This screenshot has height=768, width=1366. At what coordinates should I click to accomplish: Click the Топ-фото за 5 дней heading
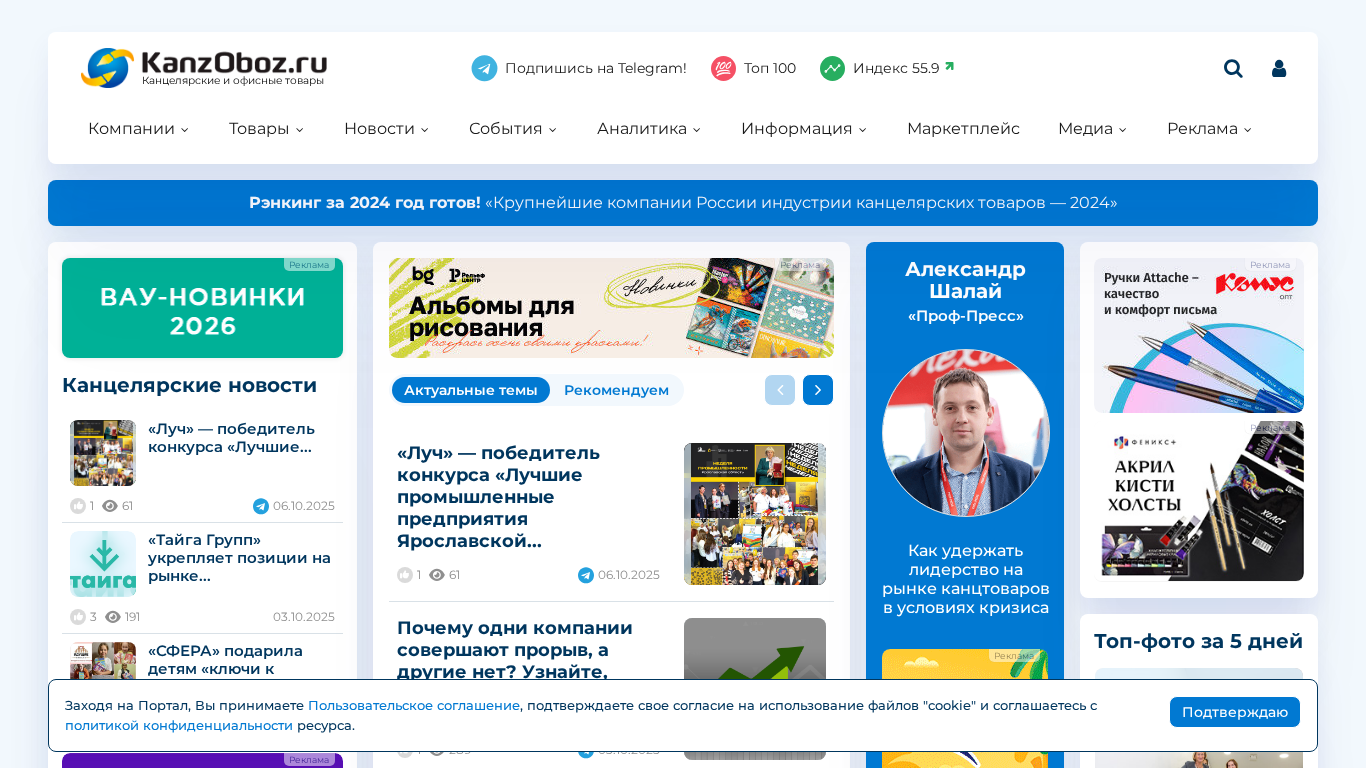pyautogui.click(x=1198, y=641)
